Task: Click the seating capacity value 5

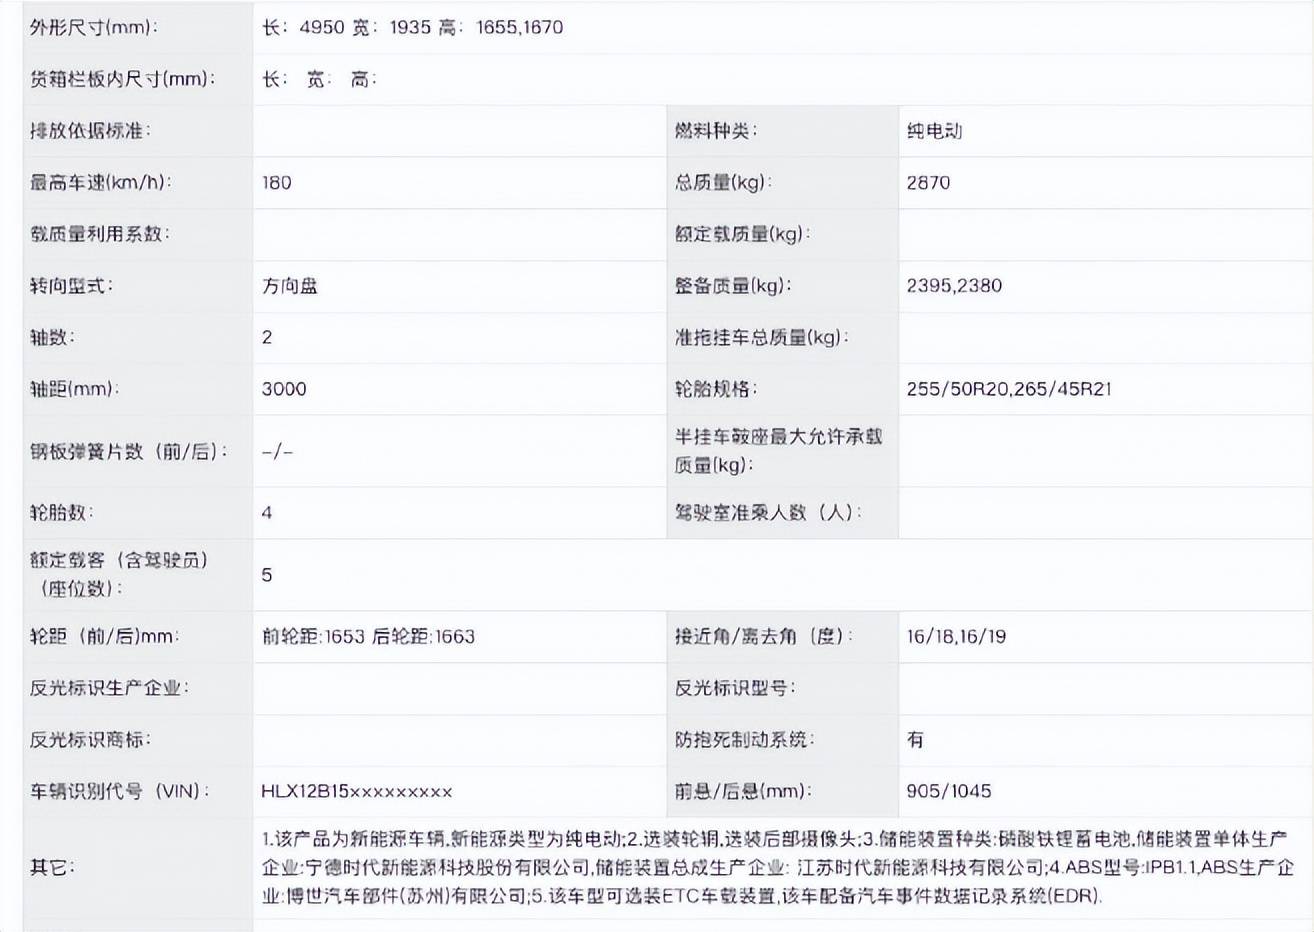Action: (x=267, y=575)
